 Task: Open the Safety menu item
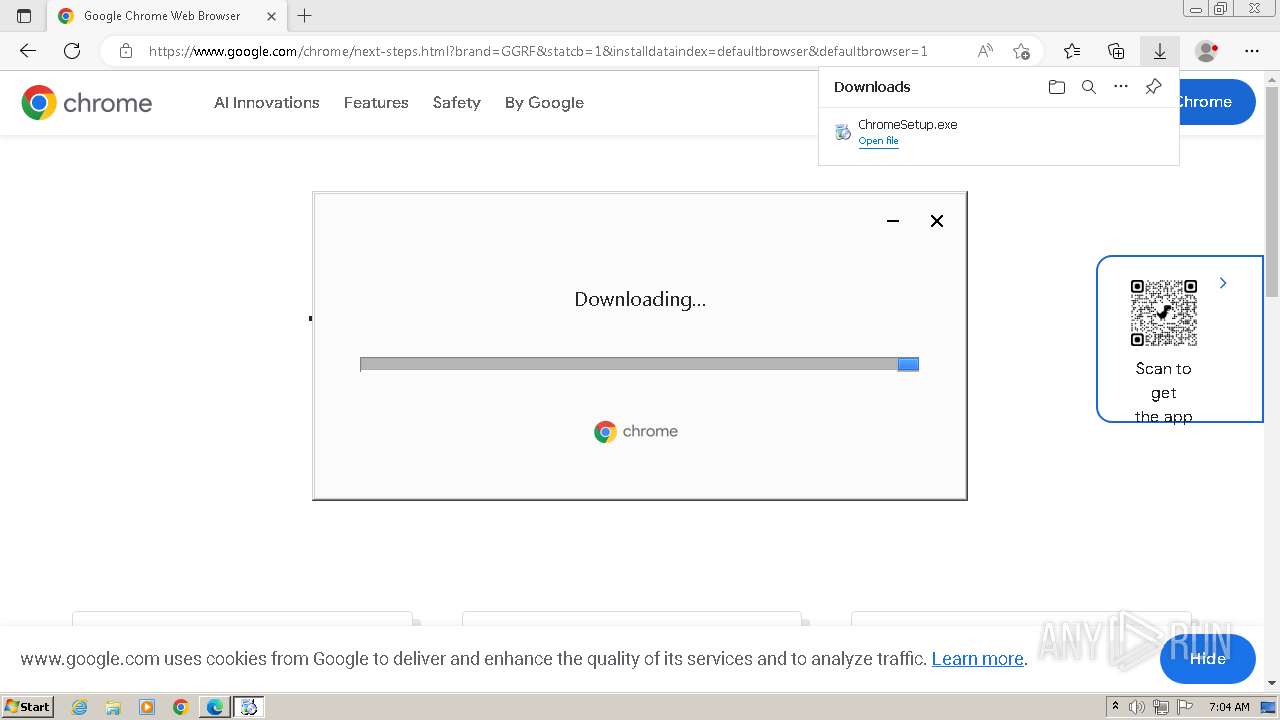457,102
